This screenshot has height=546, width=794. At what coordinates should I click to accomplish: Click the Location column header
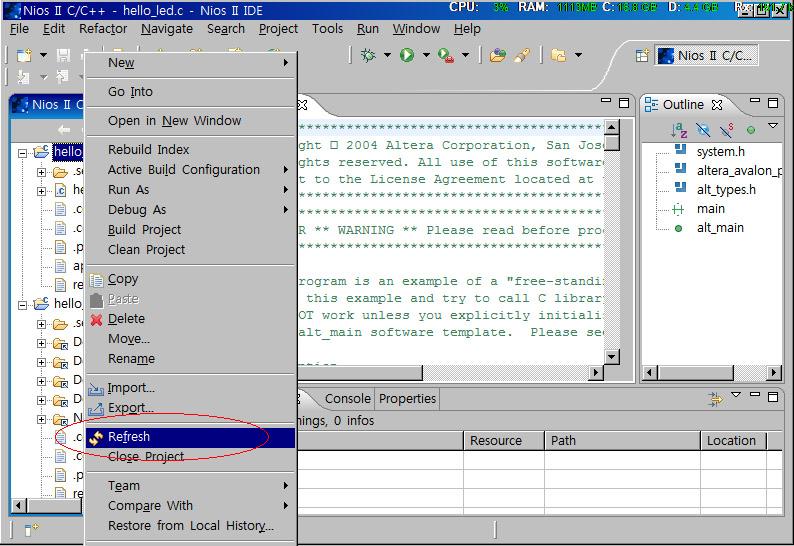tap(734, 441)
